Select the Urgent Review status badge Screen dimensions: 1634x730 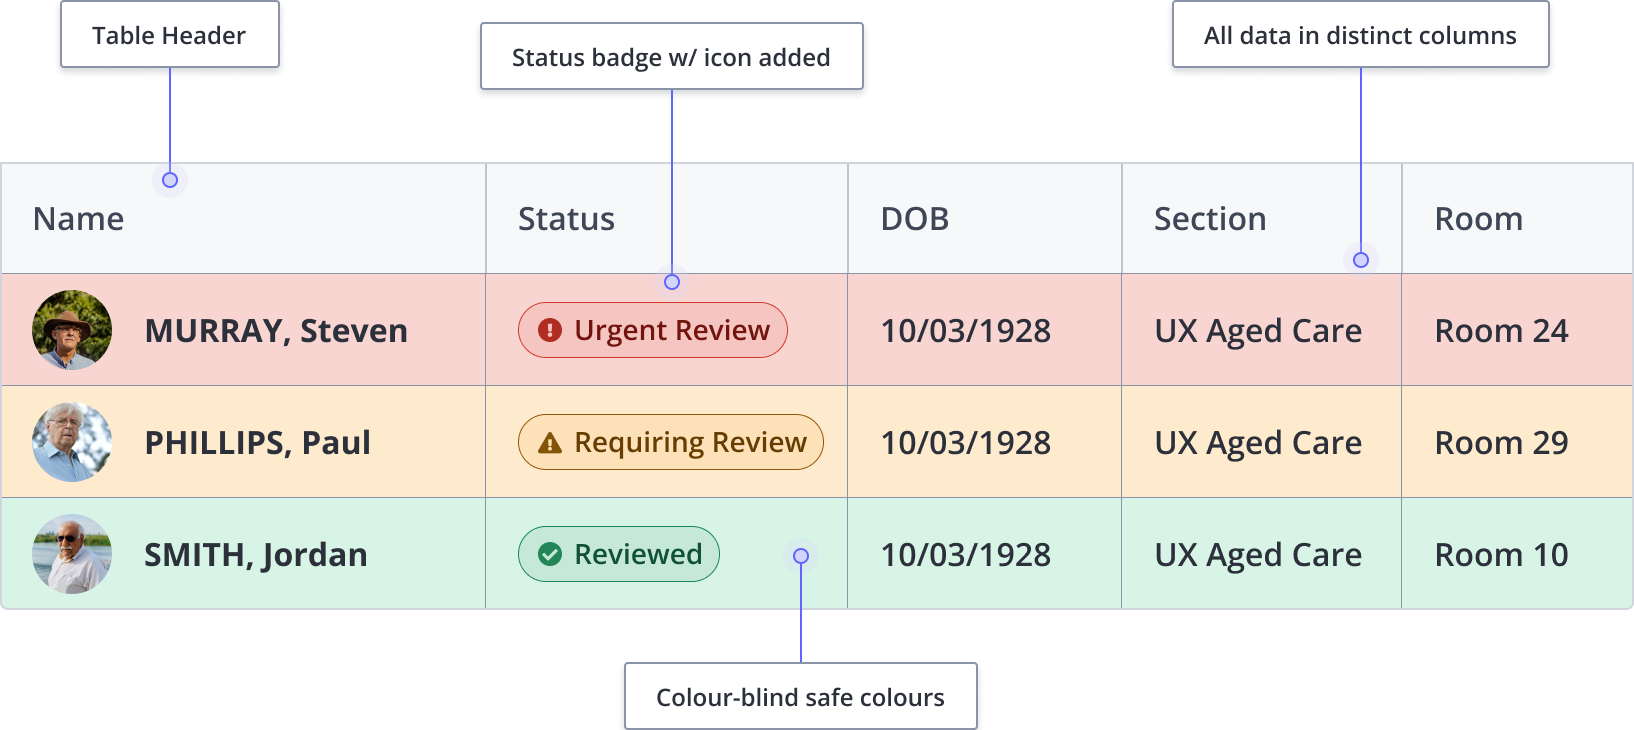[x=652, y=330]
